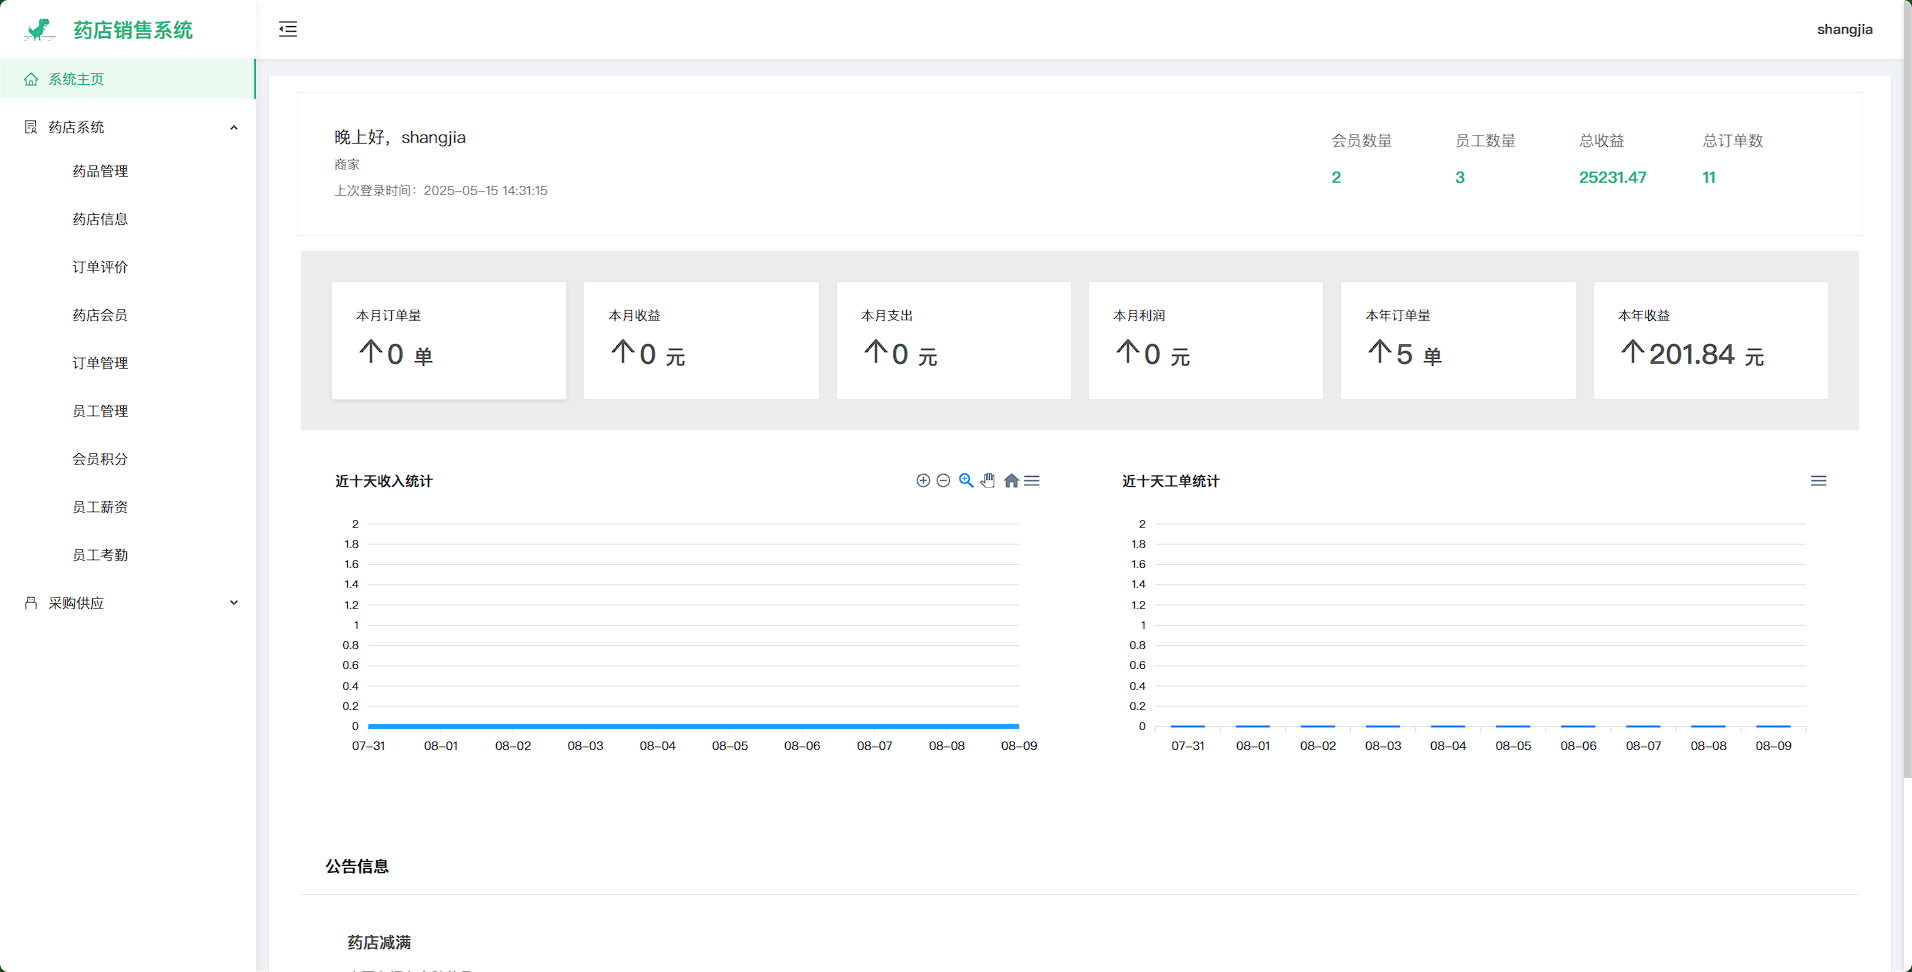1912x972 pixels.
Task: Select 会员积分 in sidebar
Action: [100, 459]
